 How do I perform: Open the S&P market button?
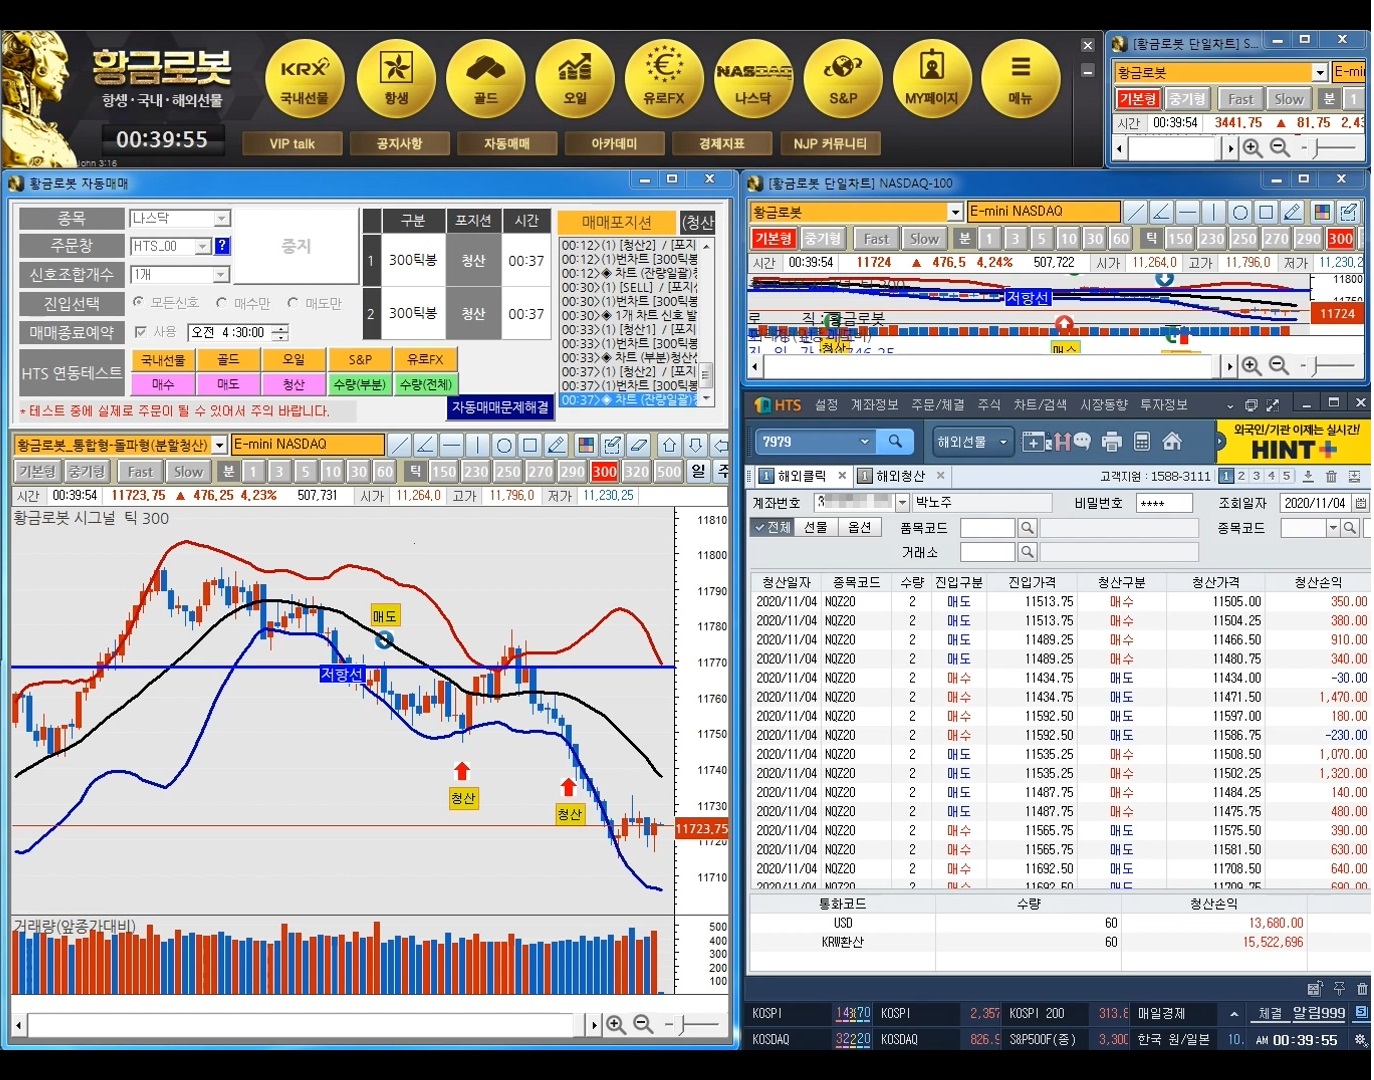(843, 78)
